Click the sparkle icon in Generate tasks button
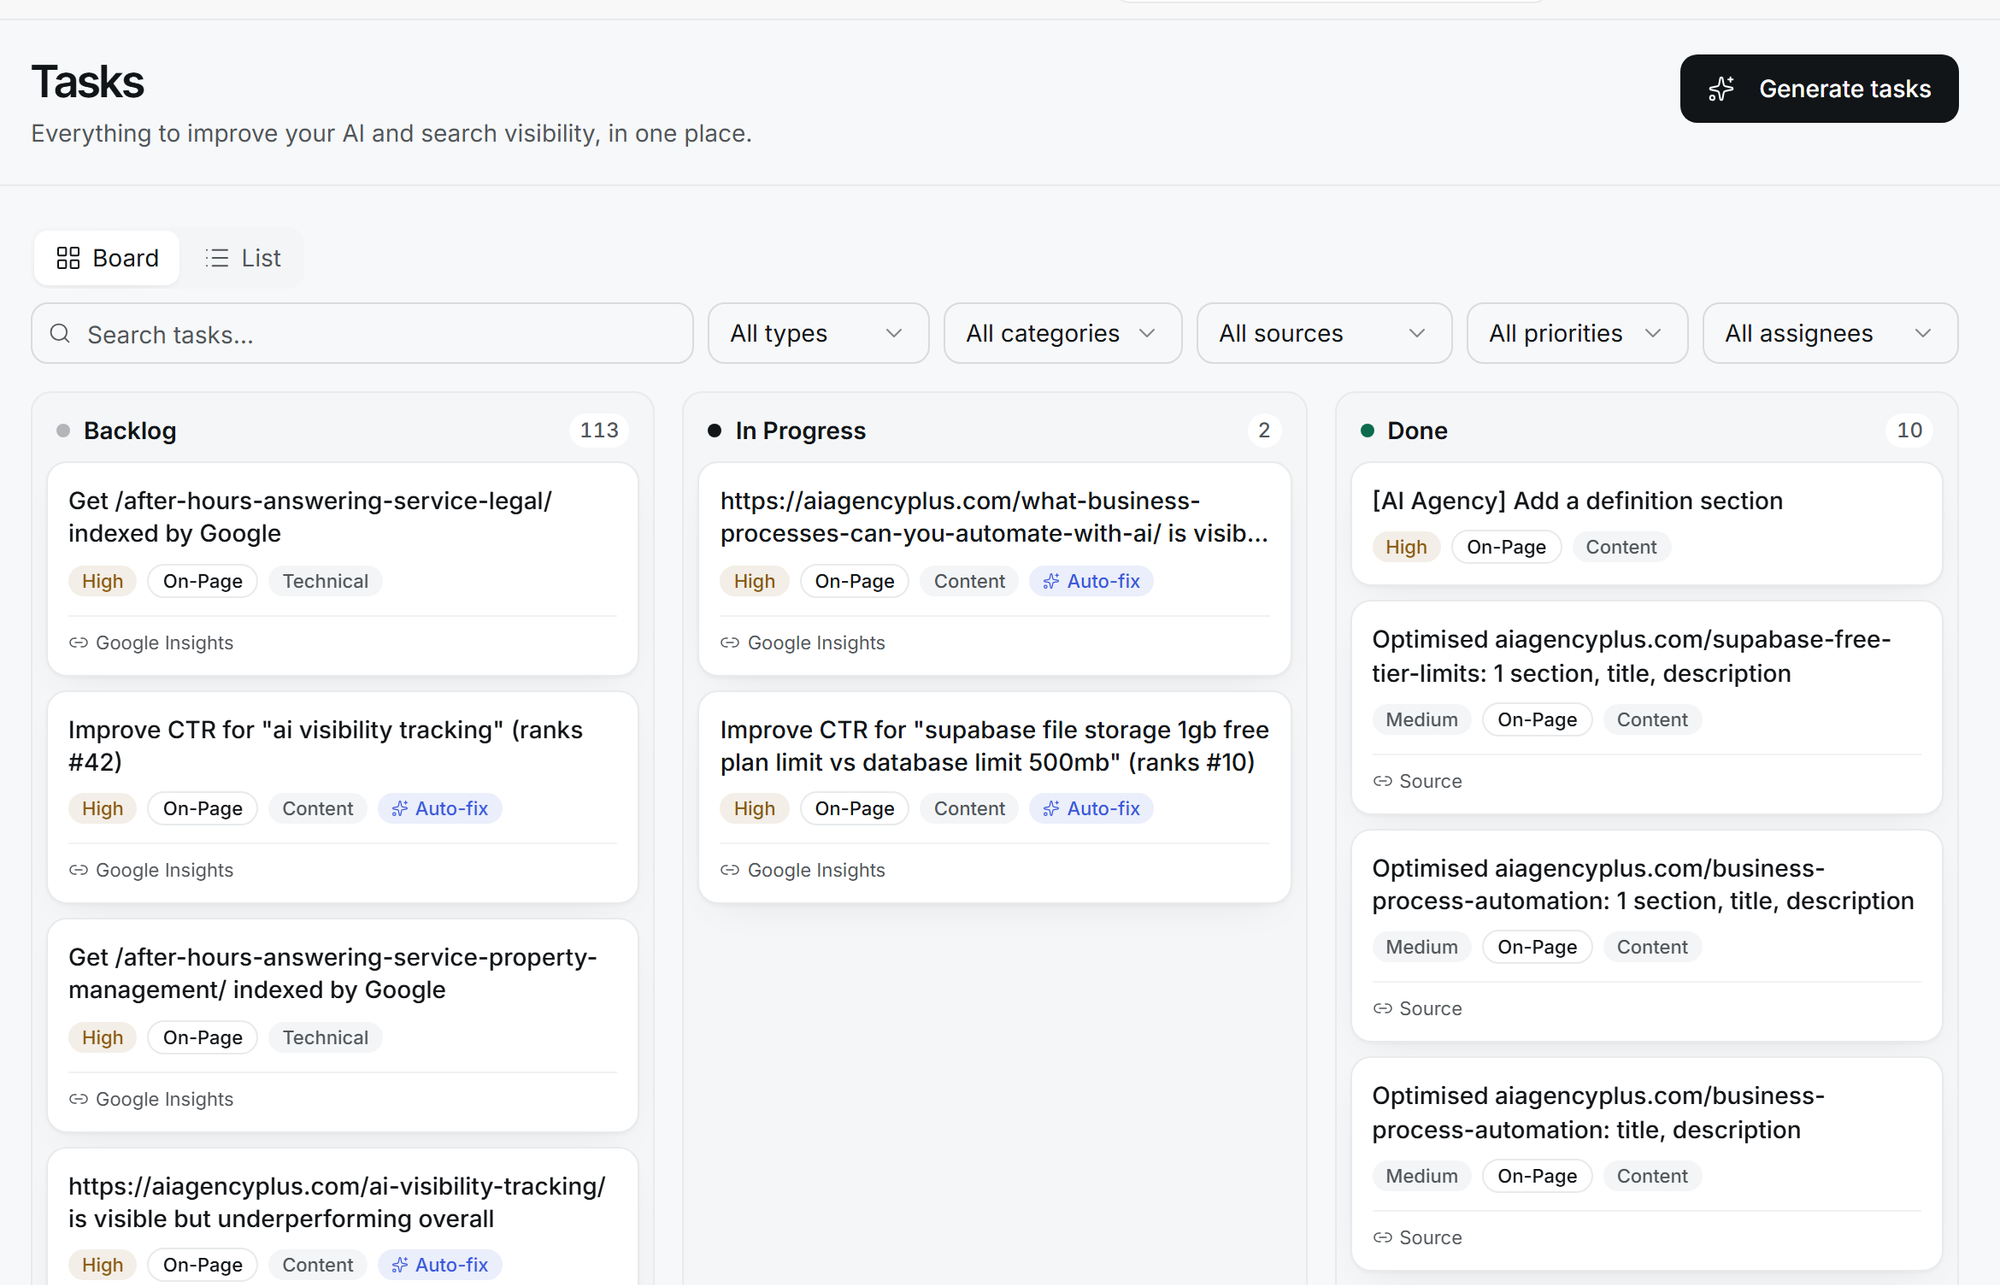 tap(1721, 89)
